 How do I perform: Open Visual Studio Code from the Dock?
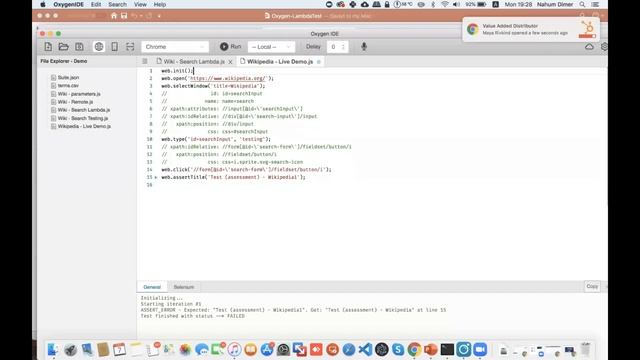pos(365,349)
